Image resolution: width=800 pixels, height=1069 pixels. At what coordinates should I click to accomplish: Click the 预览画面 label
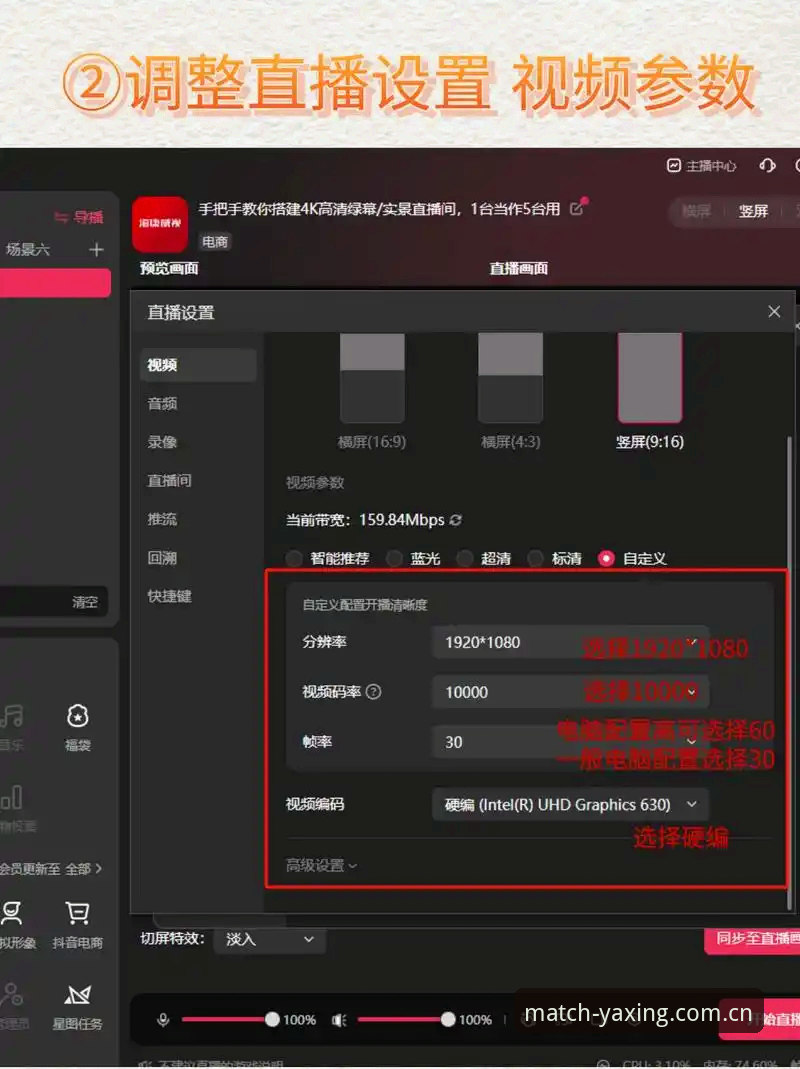click(169, 269)
